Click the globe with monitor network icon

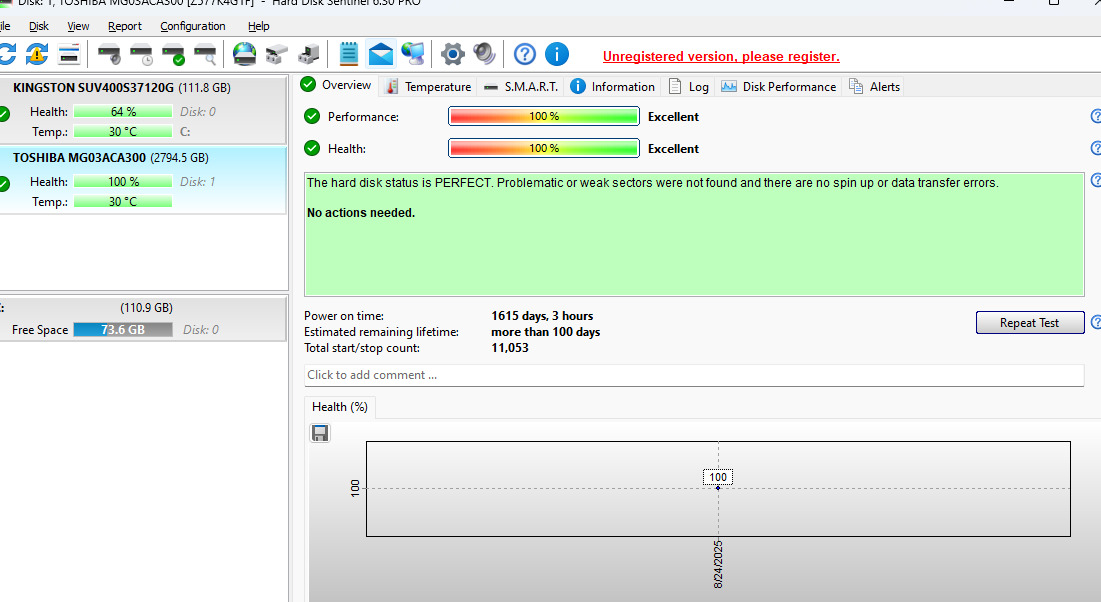[x=413, y=54]
